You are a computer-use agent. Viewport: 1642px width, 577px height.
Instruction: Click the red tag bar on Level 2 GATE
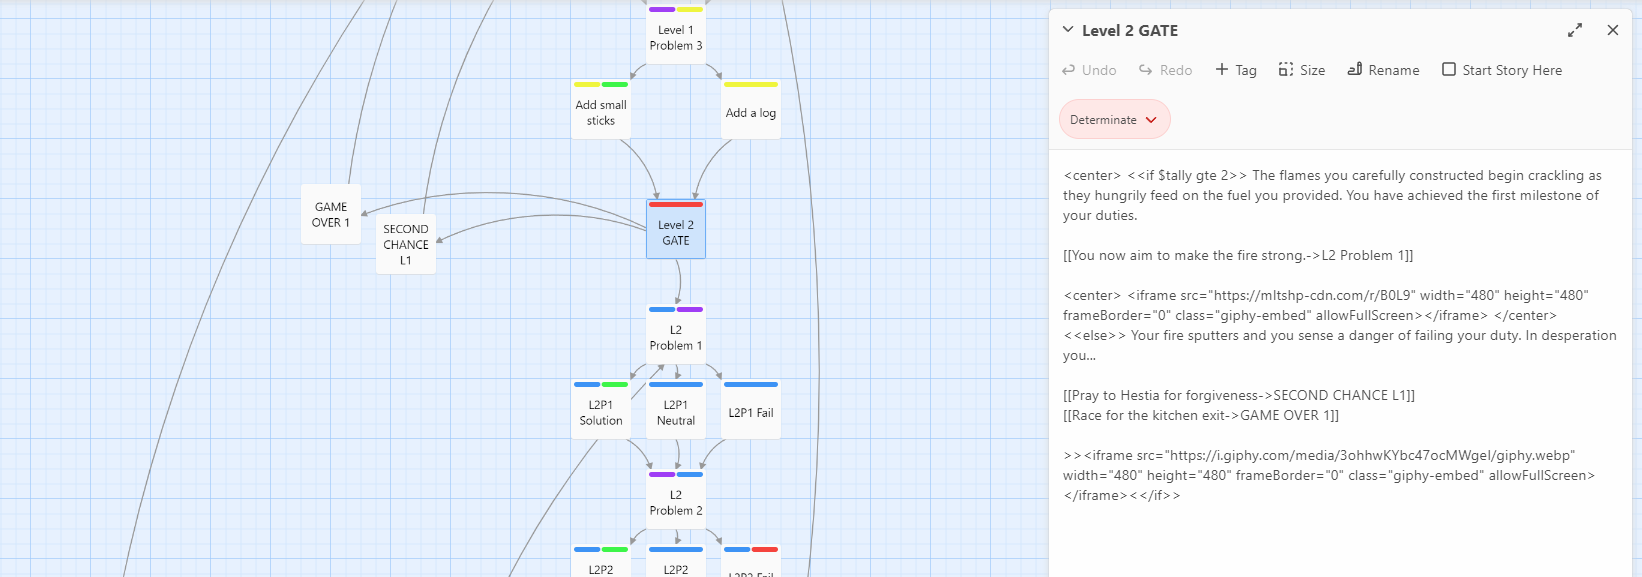point(676,204)
